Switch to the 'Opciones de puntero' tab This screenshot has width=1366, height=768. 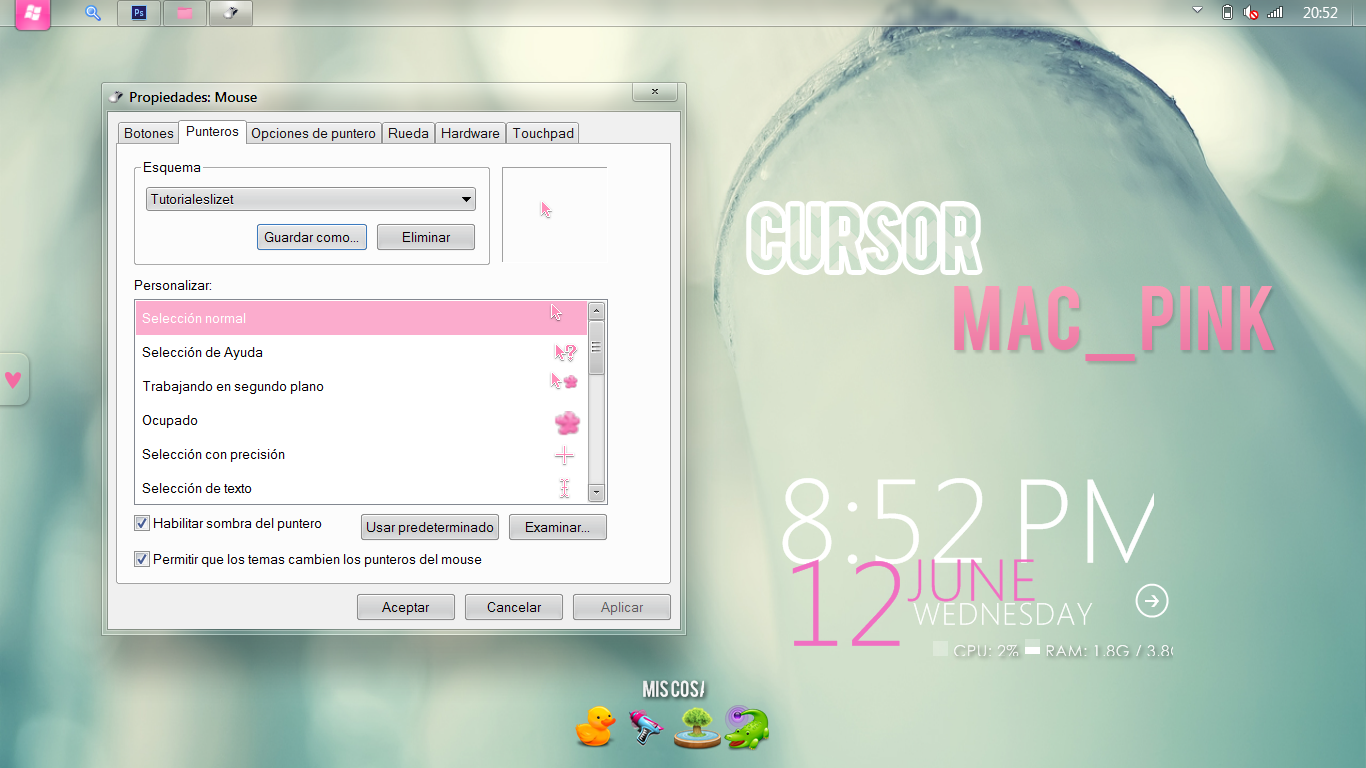(315, 132)
